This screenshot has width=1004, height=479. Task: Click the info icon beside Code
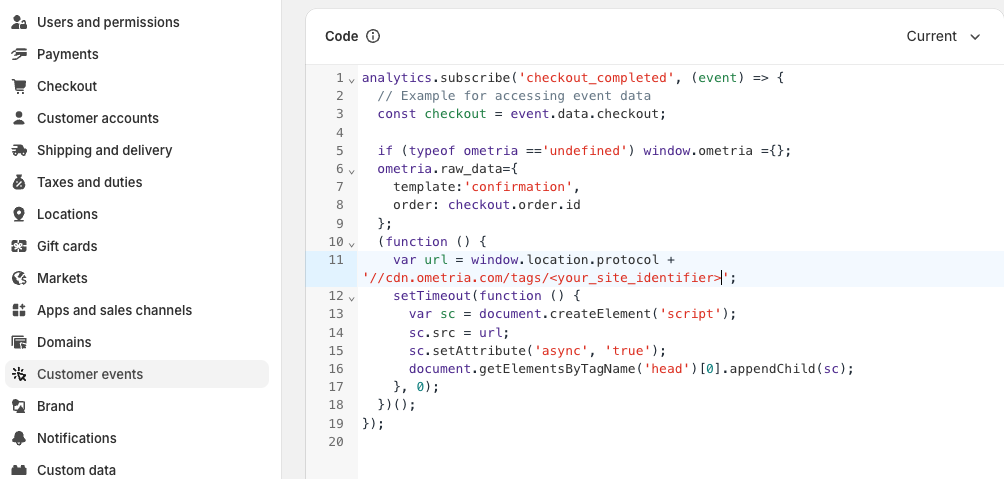373,36
